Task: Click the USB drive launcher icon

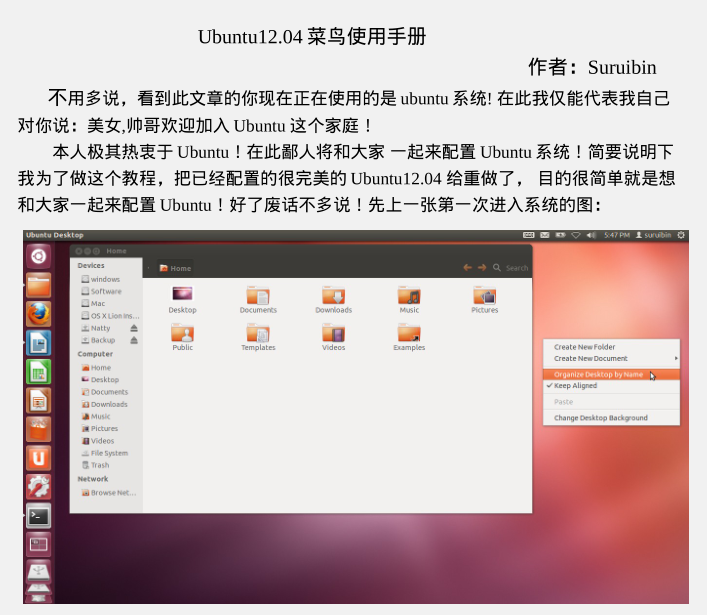Action: point(38,572)
